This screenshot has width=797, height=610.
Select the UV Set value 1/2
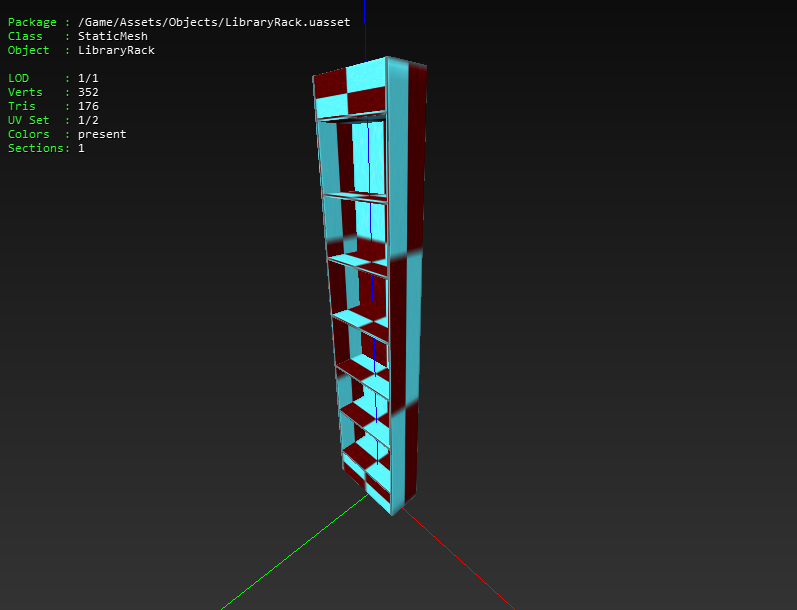[x=88, y=120]
